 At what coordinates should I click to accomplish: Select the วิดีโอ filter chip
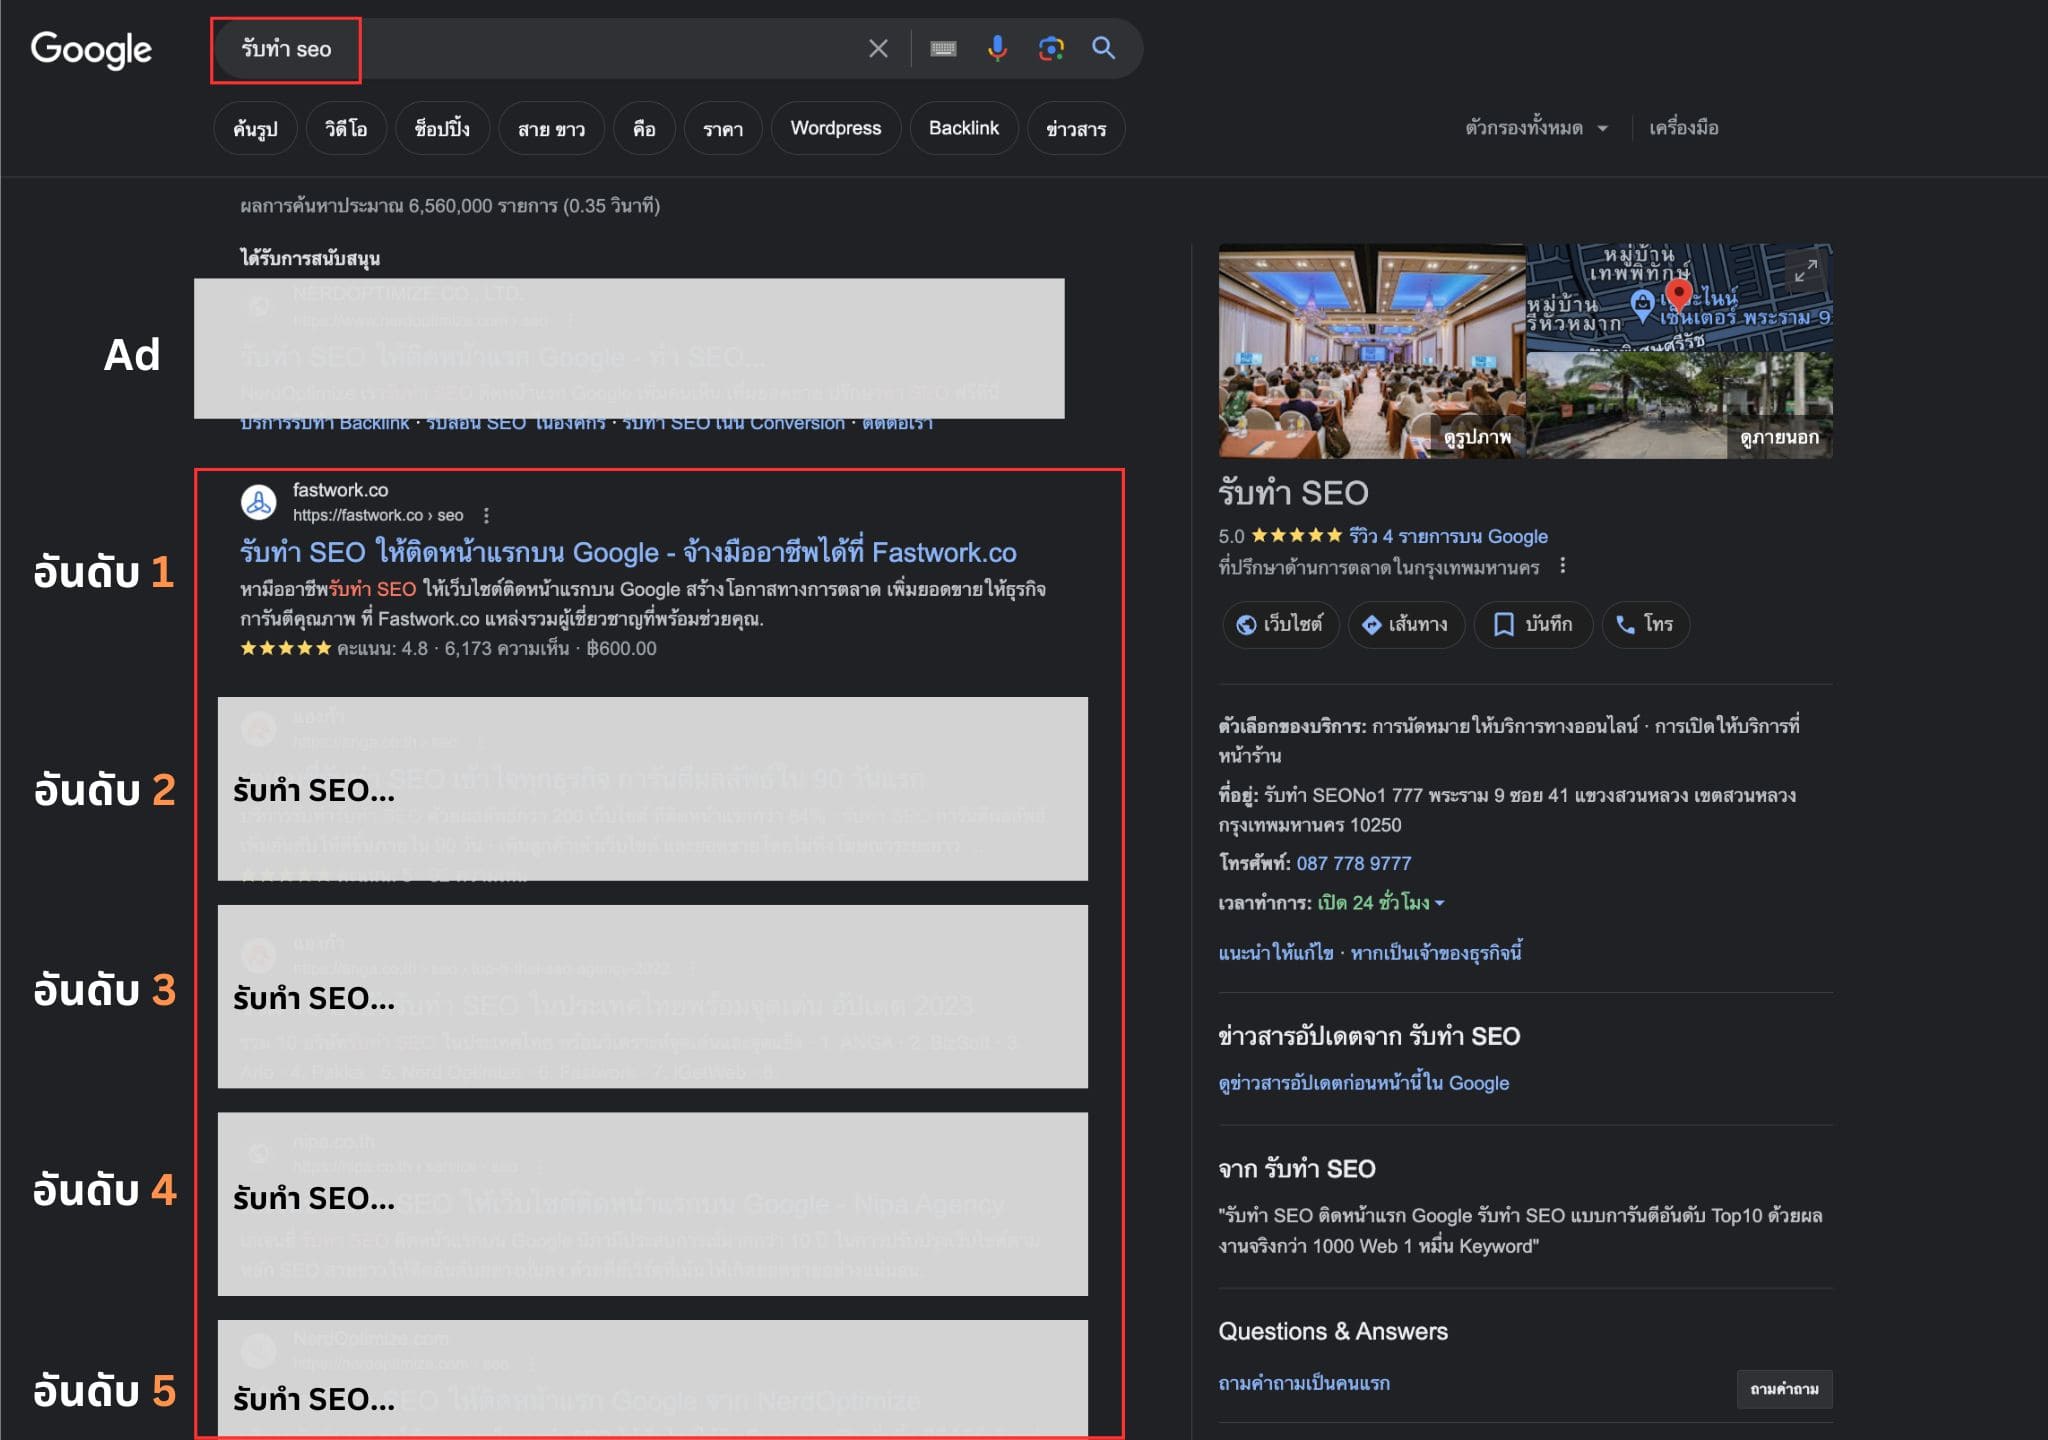(346, 128)
